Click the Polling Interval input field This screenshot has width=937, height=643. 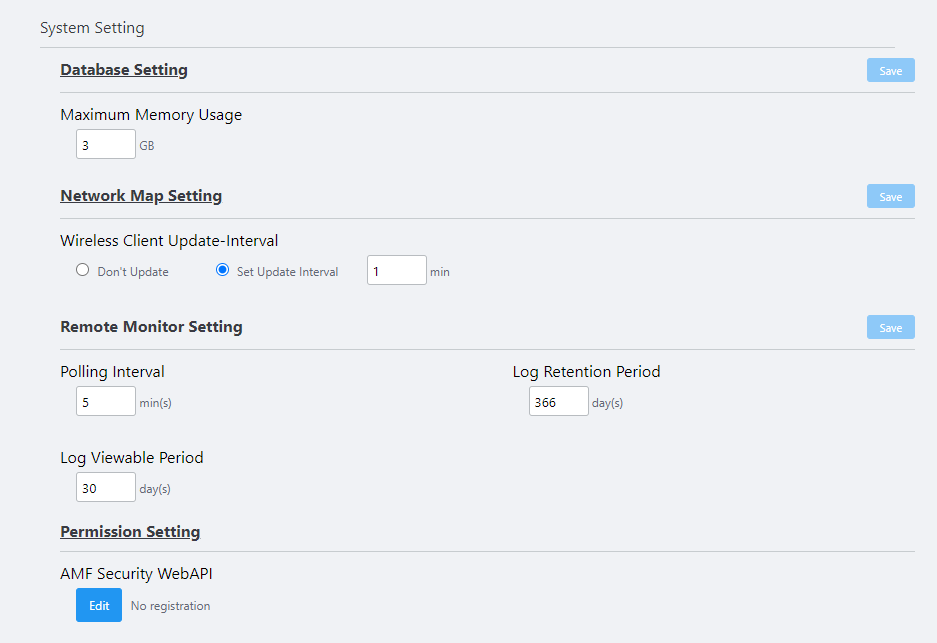click(x=106, y=401)
